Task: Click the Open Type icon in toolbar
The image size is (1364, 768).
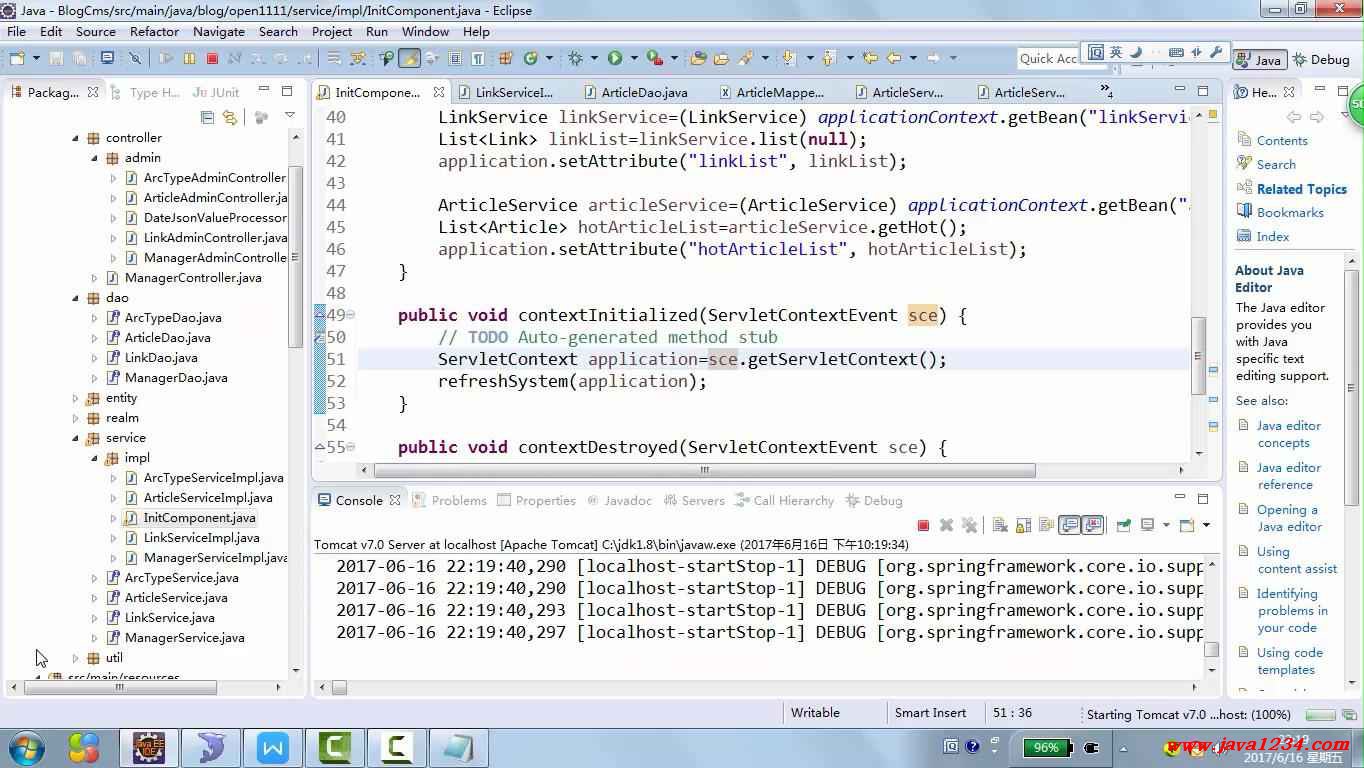Action: 698,58
